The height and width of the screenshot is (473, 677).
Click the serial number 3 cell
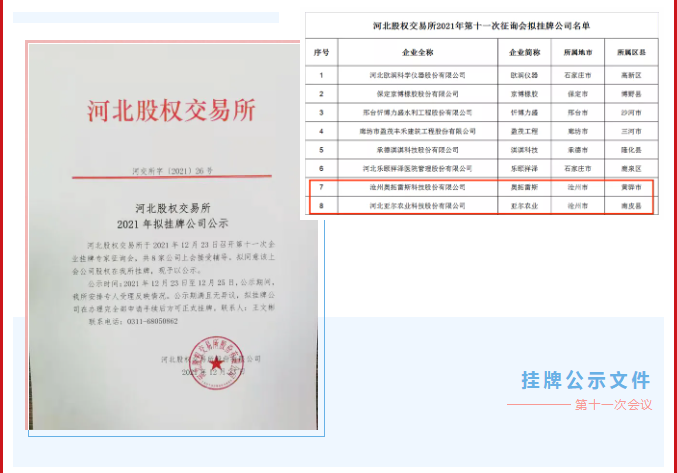[321, 113]
